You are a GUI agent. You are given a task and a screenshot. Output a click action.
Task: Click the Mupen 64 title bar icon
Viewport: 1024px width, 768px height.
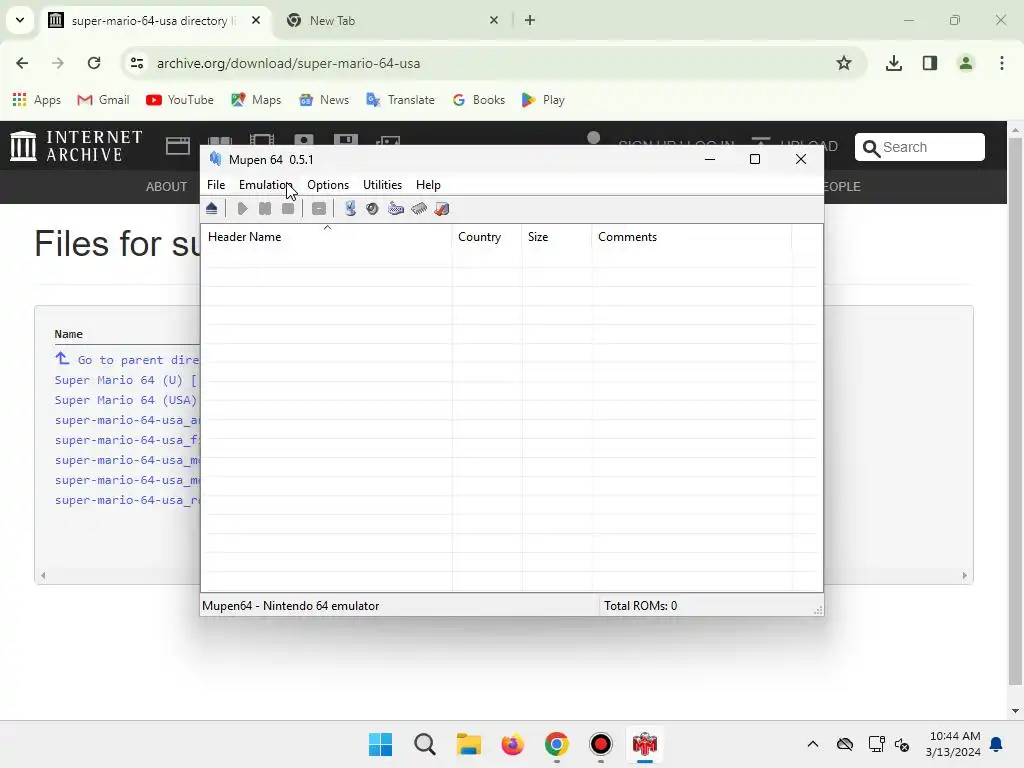click(216, 159)
